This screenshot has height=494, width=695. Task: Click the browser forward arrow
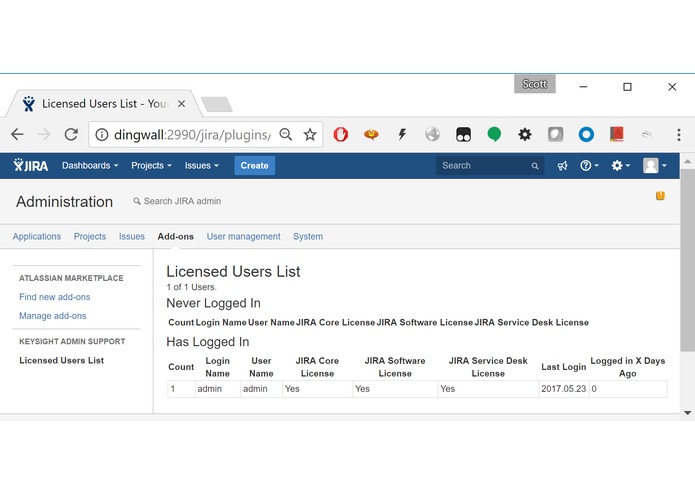click(x=44, y=134)
